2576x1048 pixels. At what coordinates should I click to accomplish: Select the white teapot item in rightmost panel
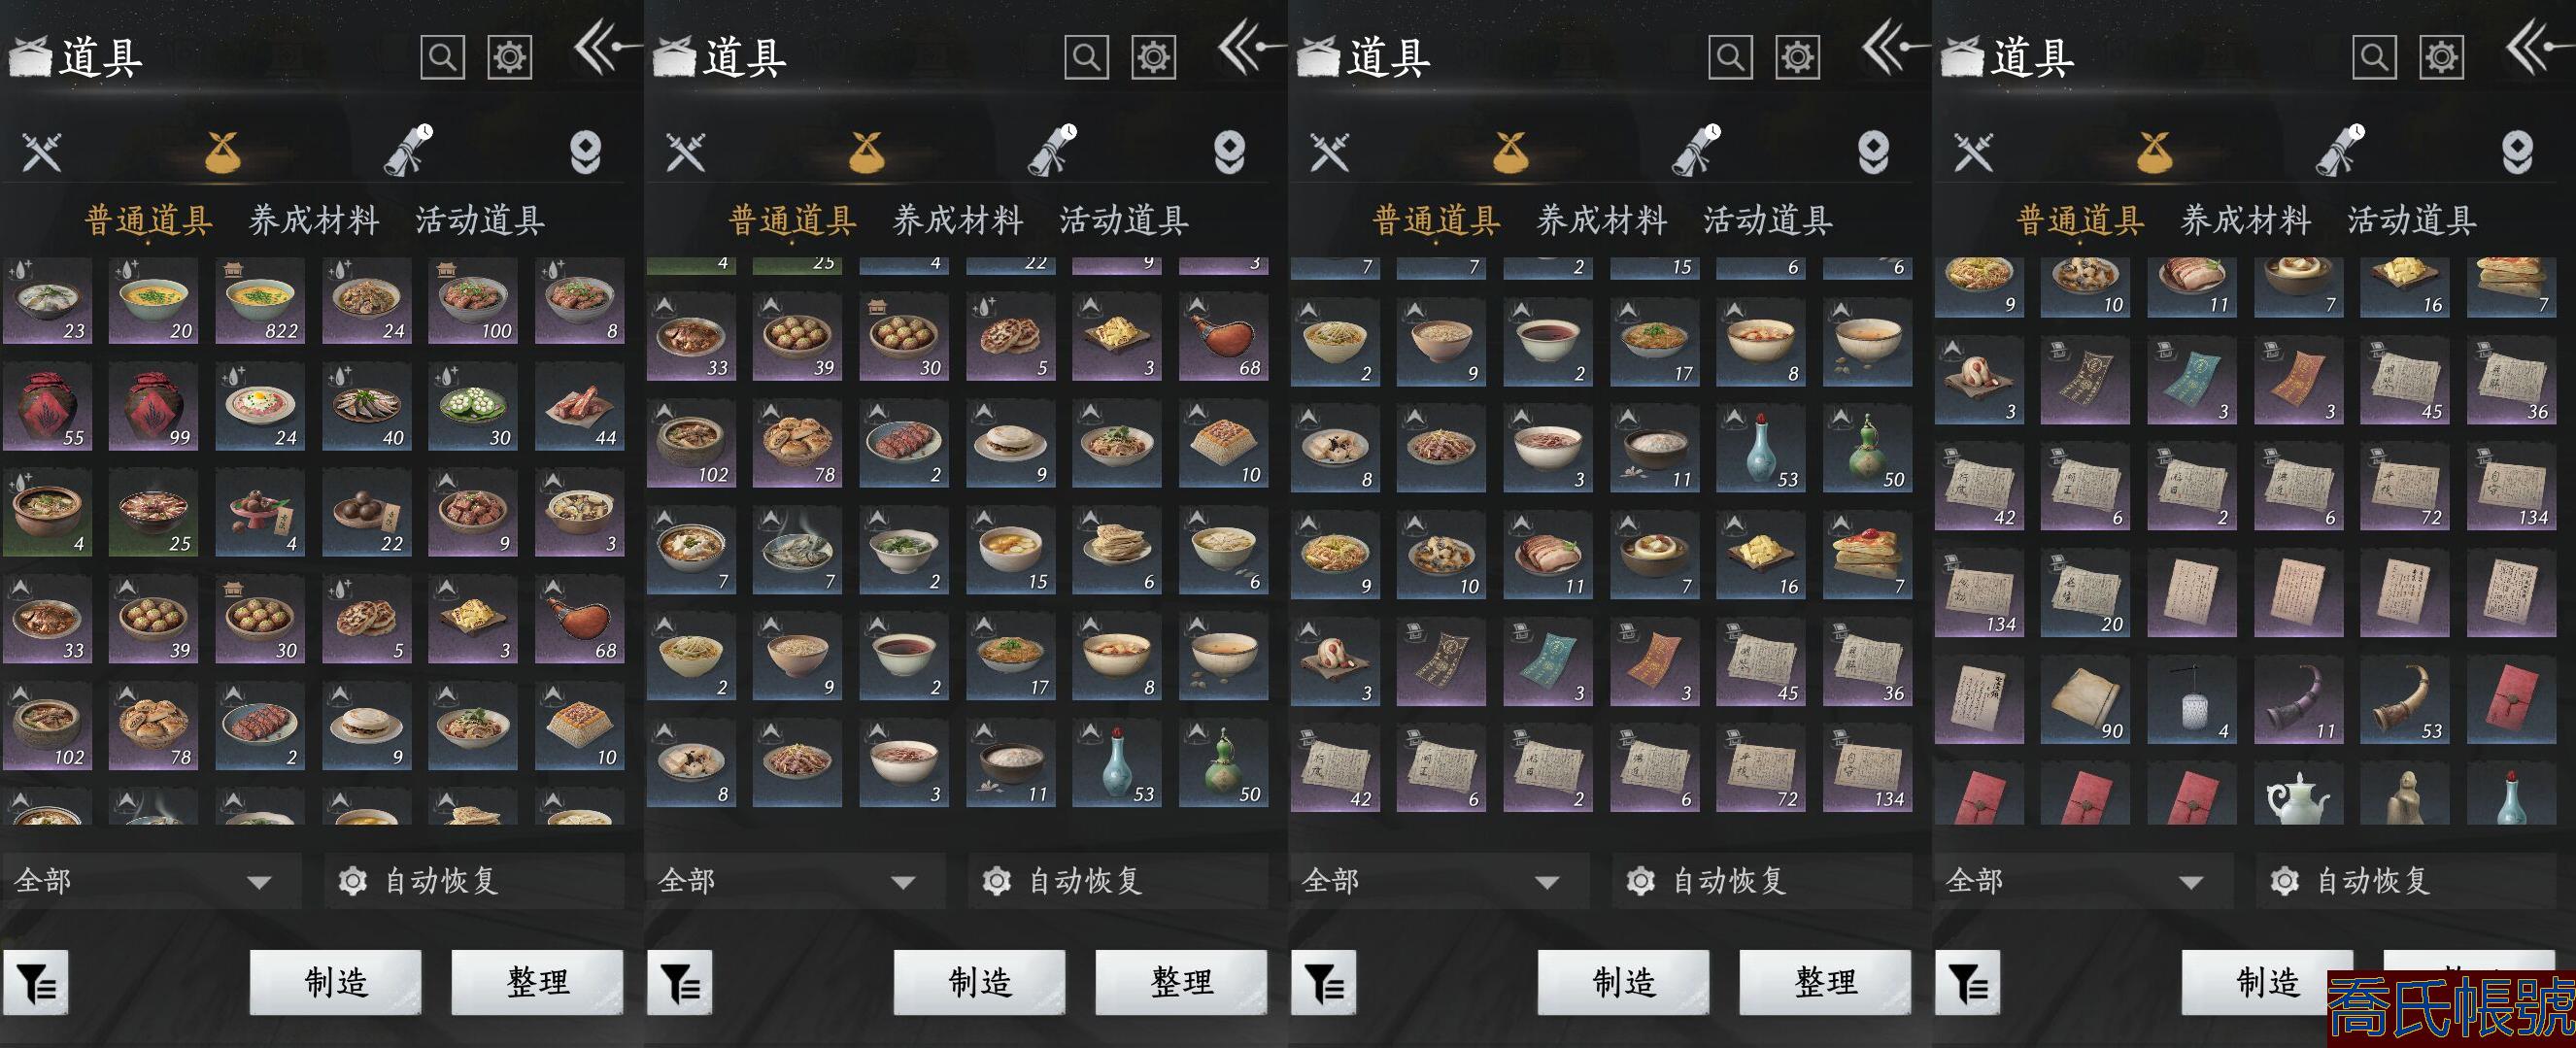click(2298, 797)
